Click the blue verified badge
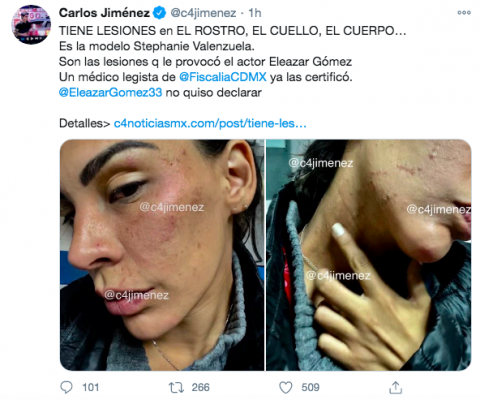 [x=159, y=13]
